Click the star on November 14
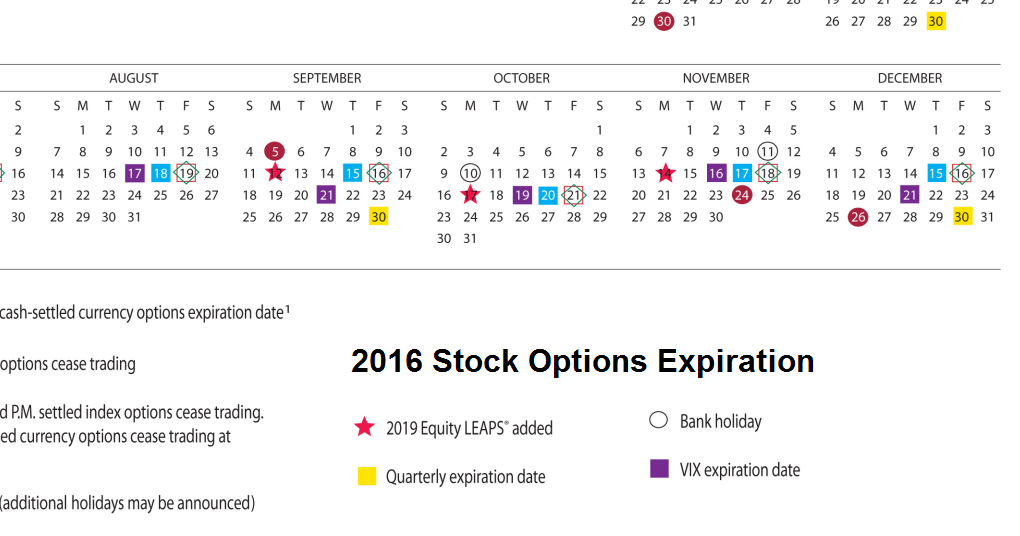1020x536 pixels. pos(665,173)
